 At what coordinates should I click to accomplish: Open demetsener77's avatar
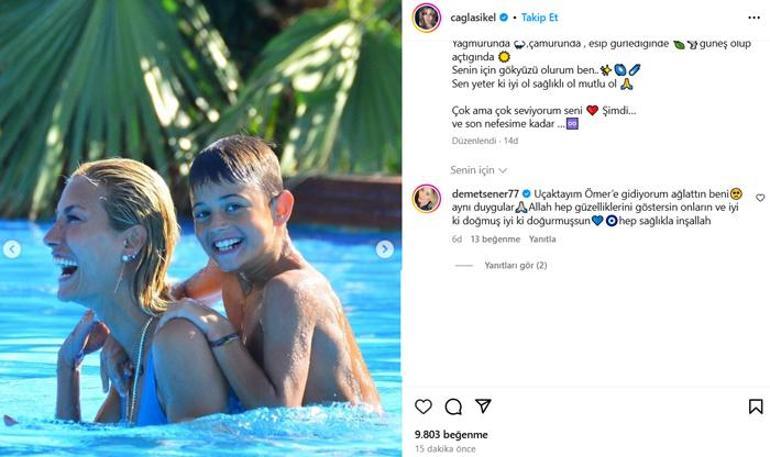[x=427, y=198]
